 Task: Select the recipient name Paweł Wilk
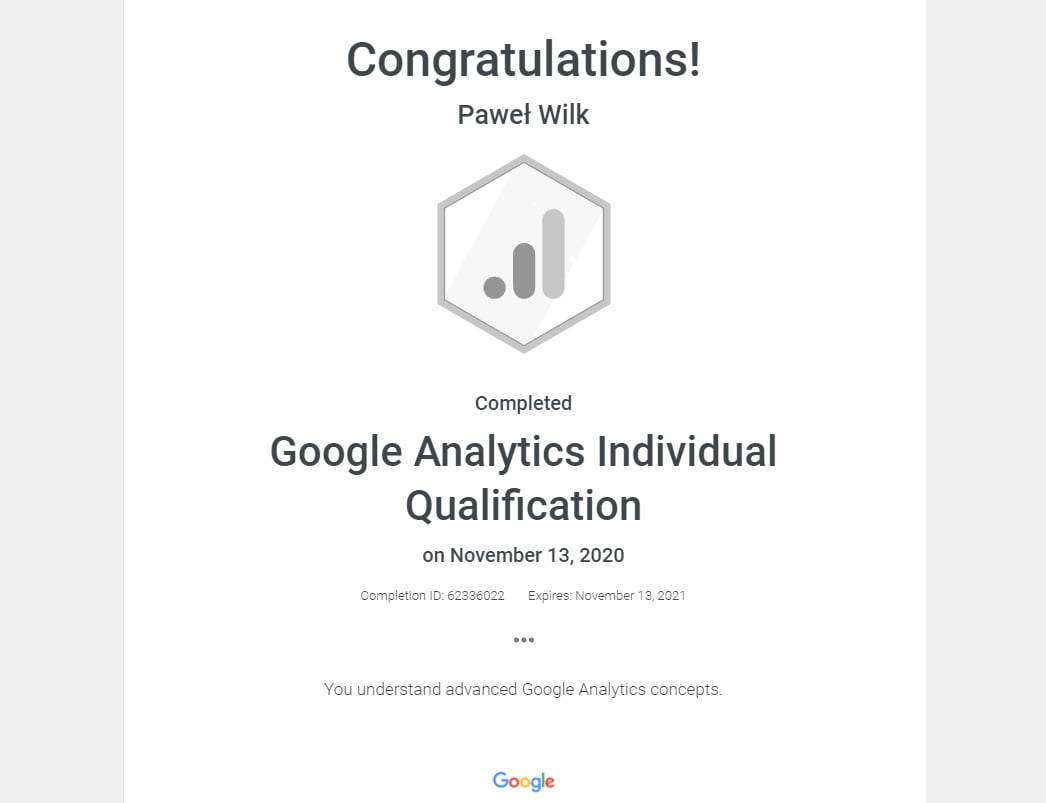coord(523,115)
